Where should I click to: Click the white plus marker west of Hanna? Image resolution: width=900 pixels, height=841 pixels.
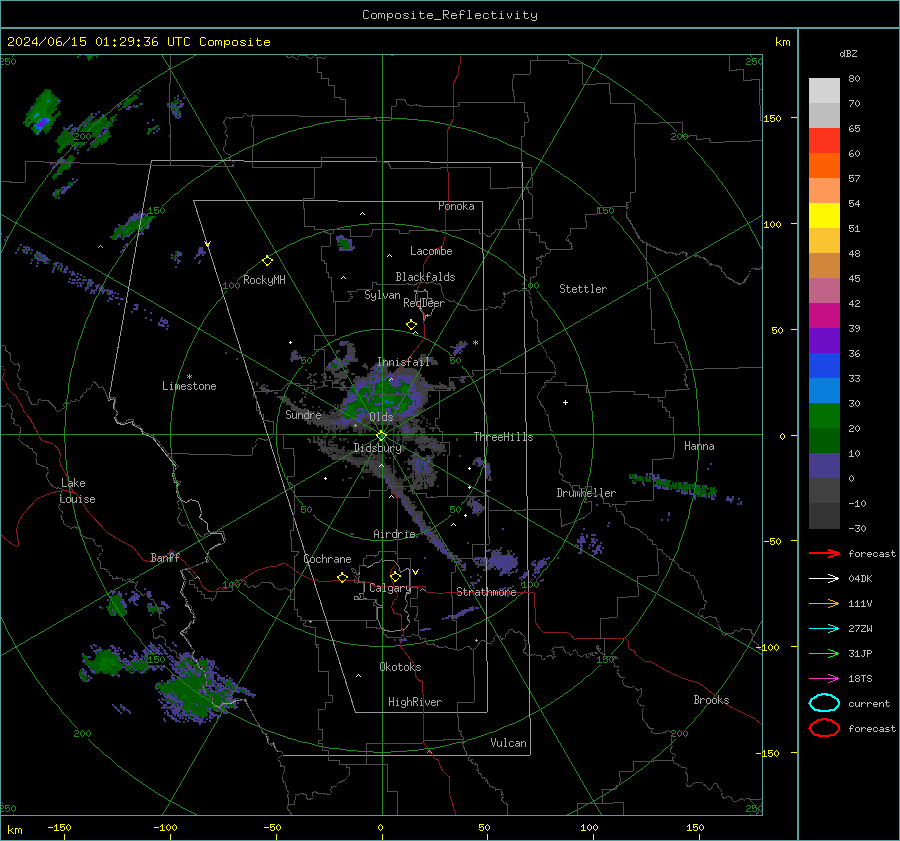click(565, 402)
